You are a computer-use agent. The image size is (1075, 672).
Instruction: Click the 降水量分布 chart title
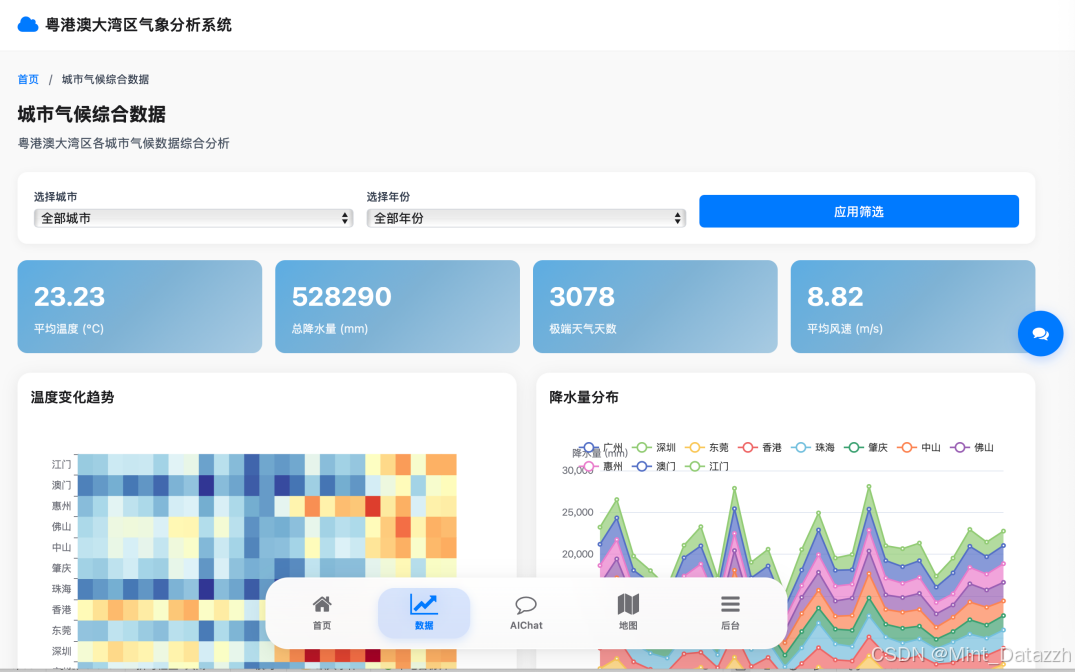[x=584, y=397]
